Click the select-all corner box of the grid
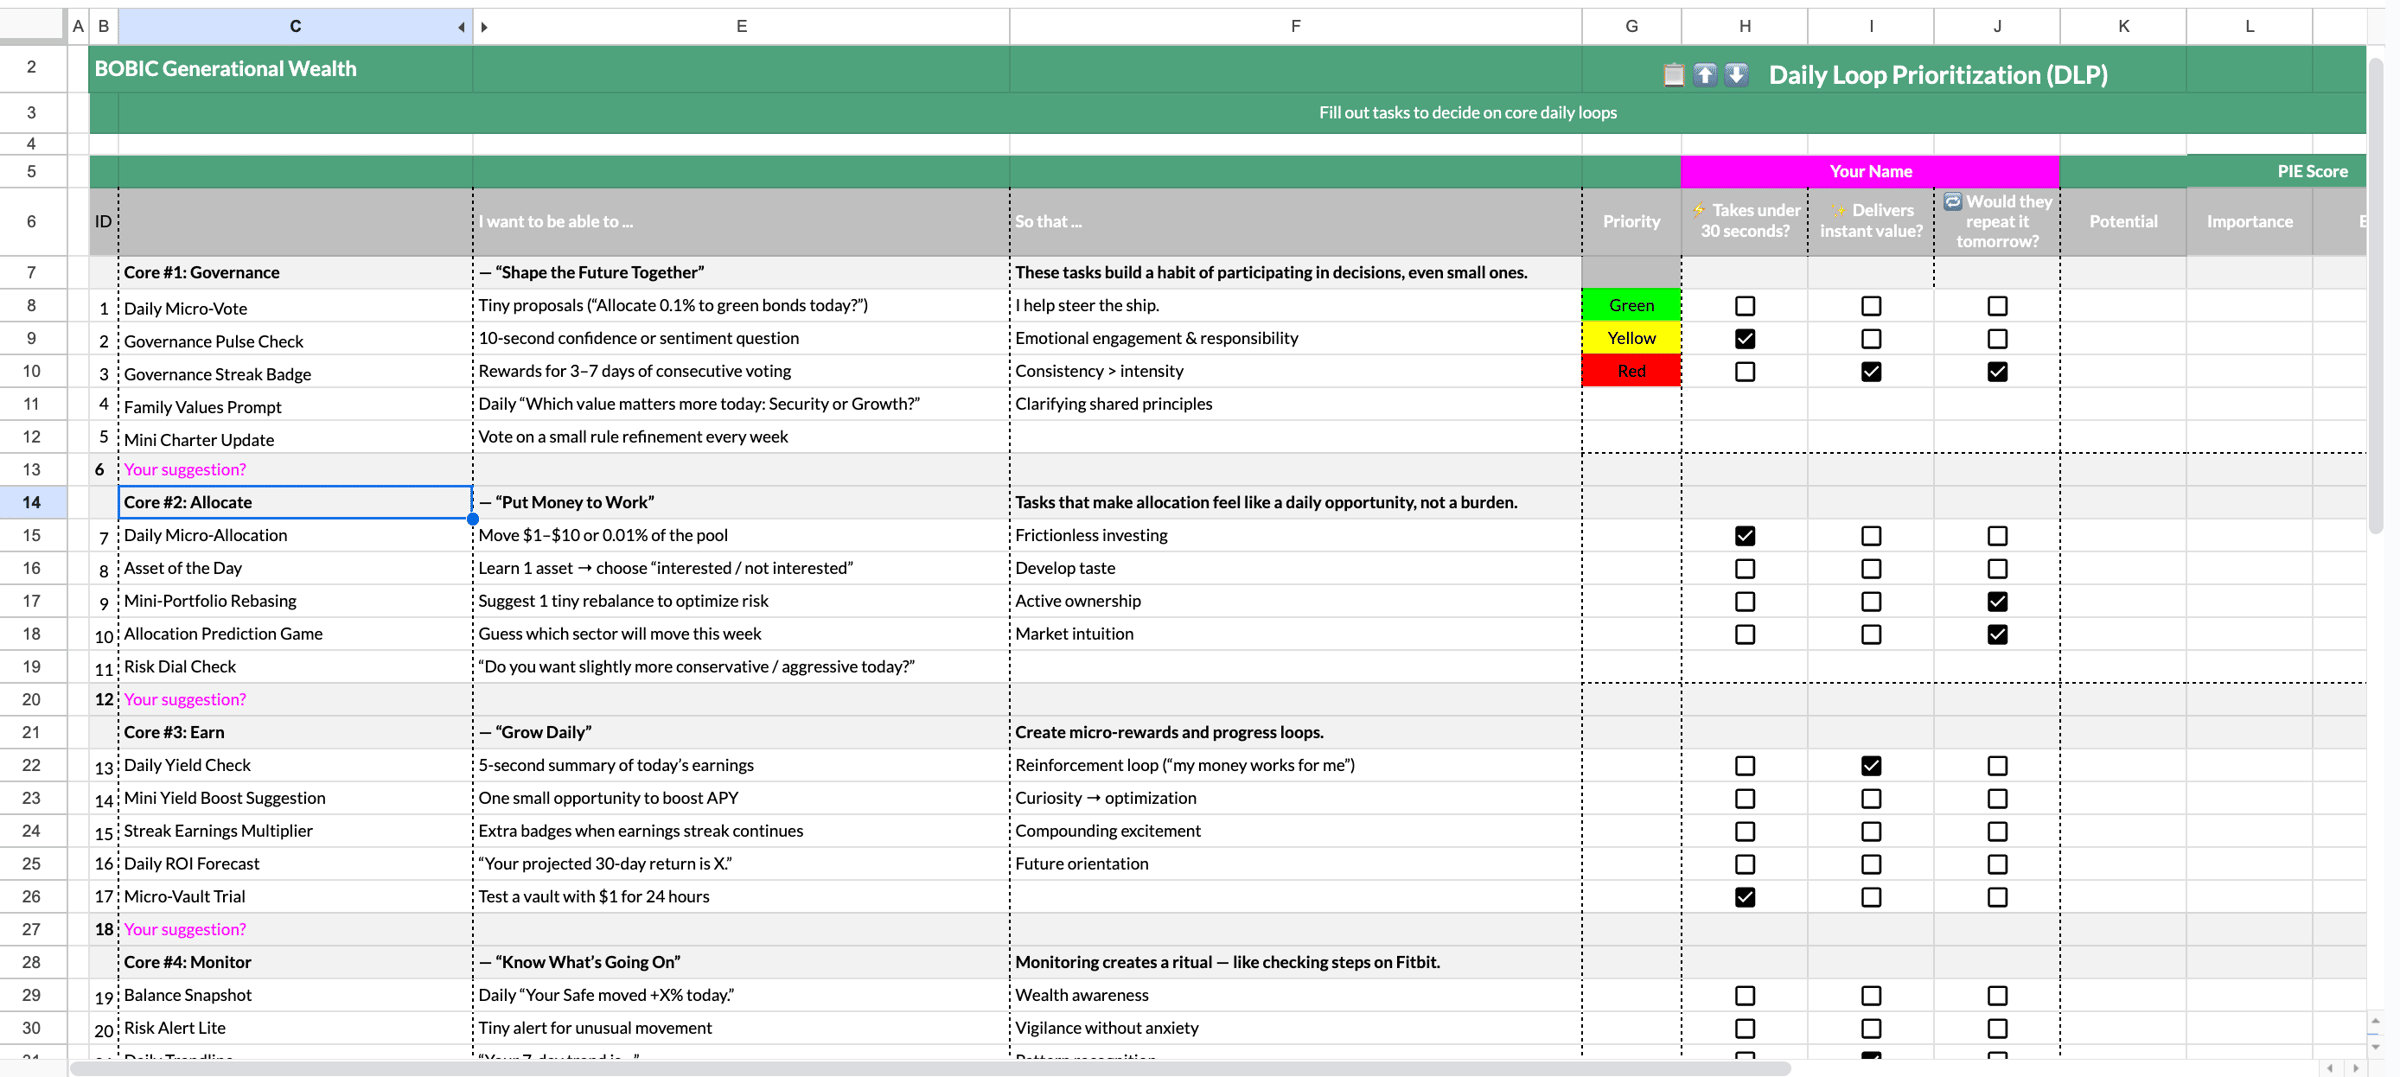Image resolution: width=2400 pixels, height=1077 pixels. click(33, 26)
